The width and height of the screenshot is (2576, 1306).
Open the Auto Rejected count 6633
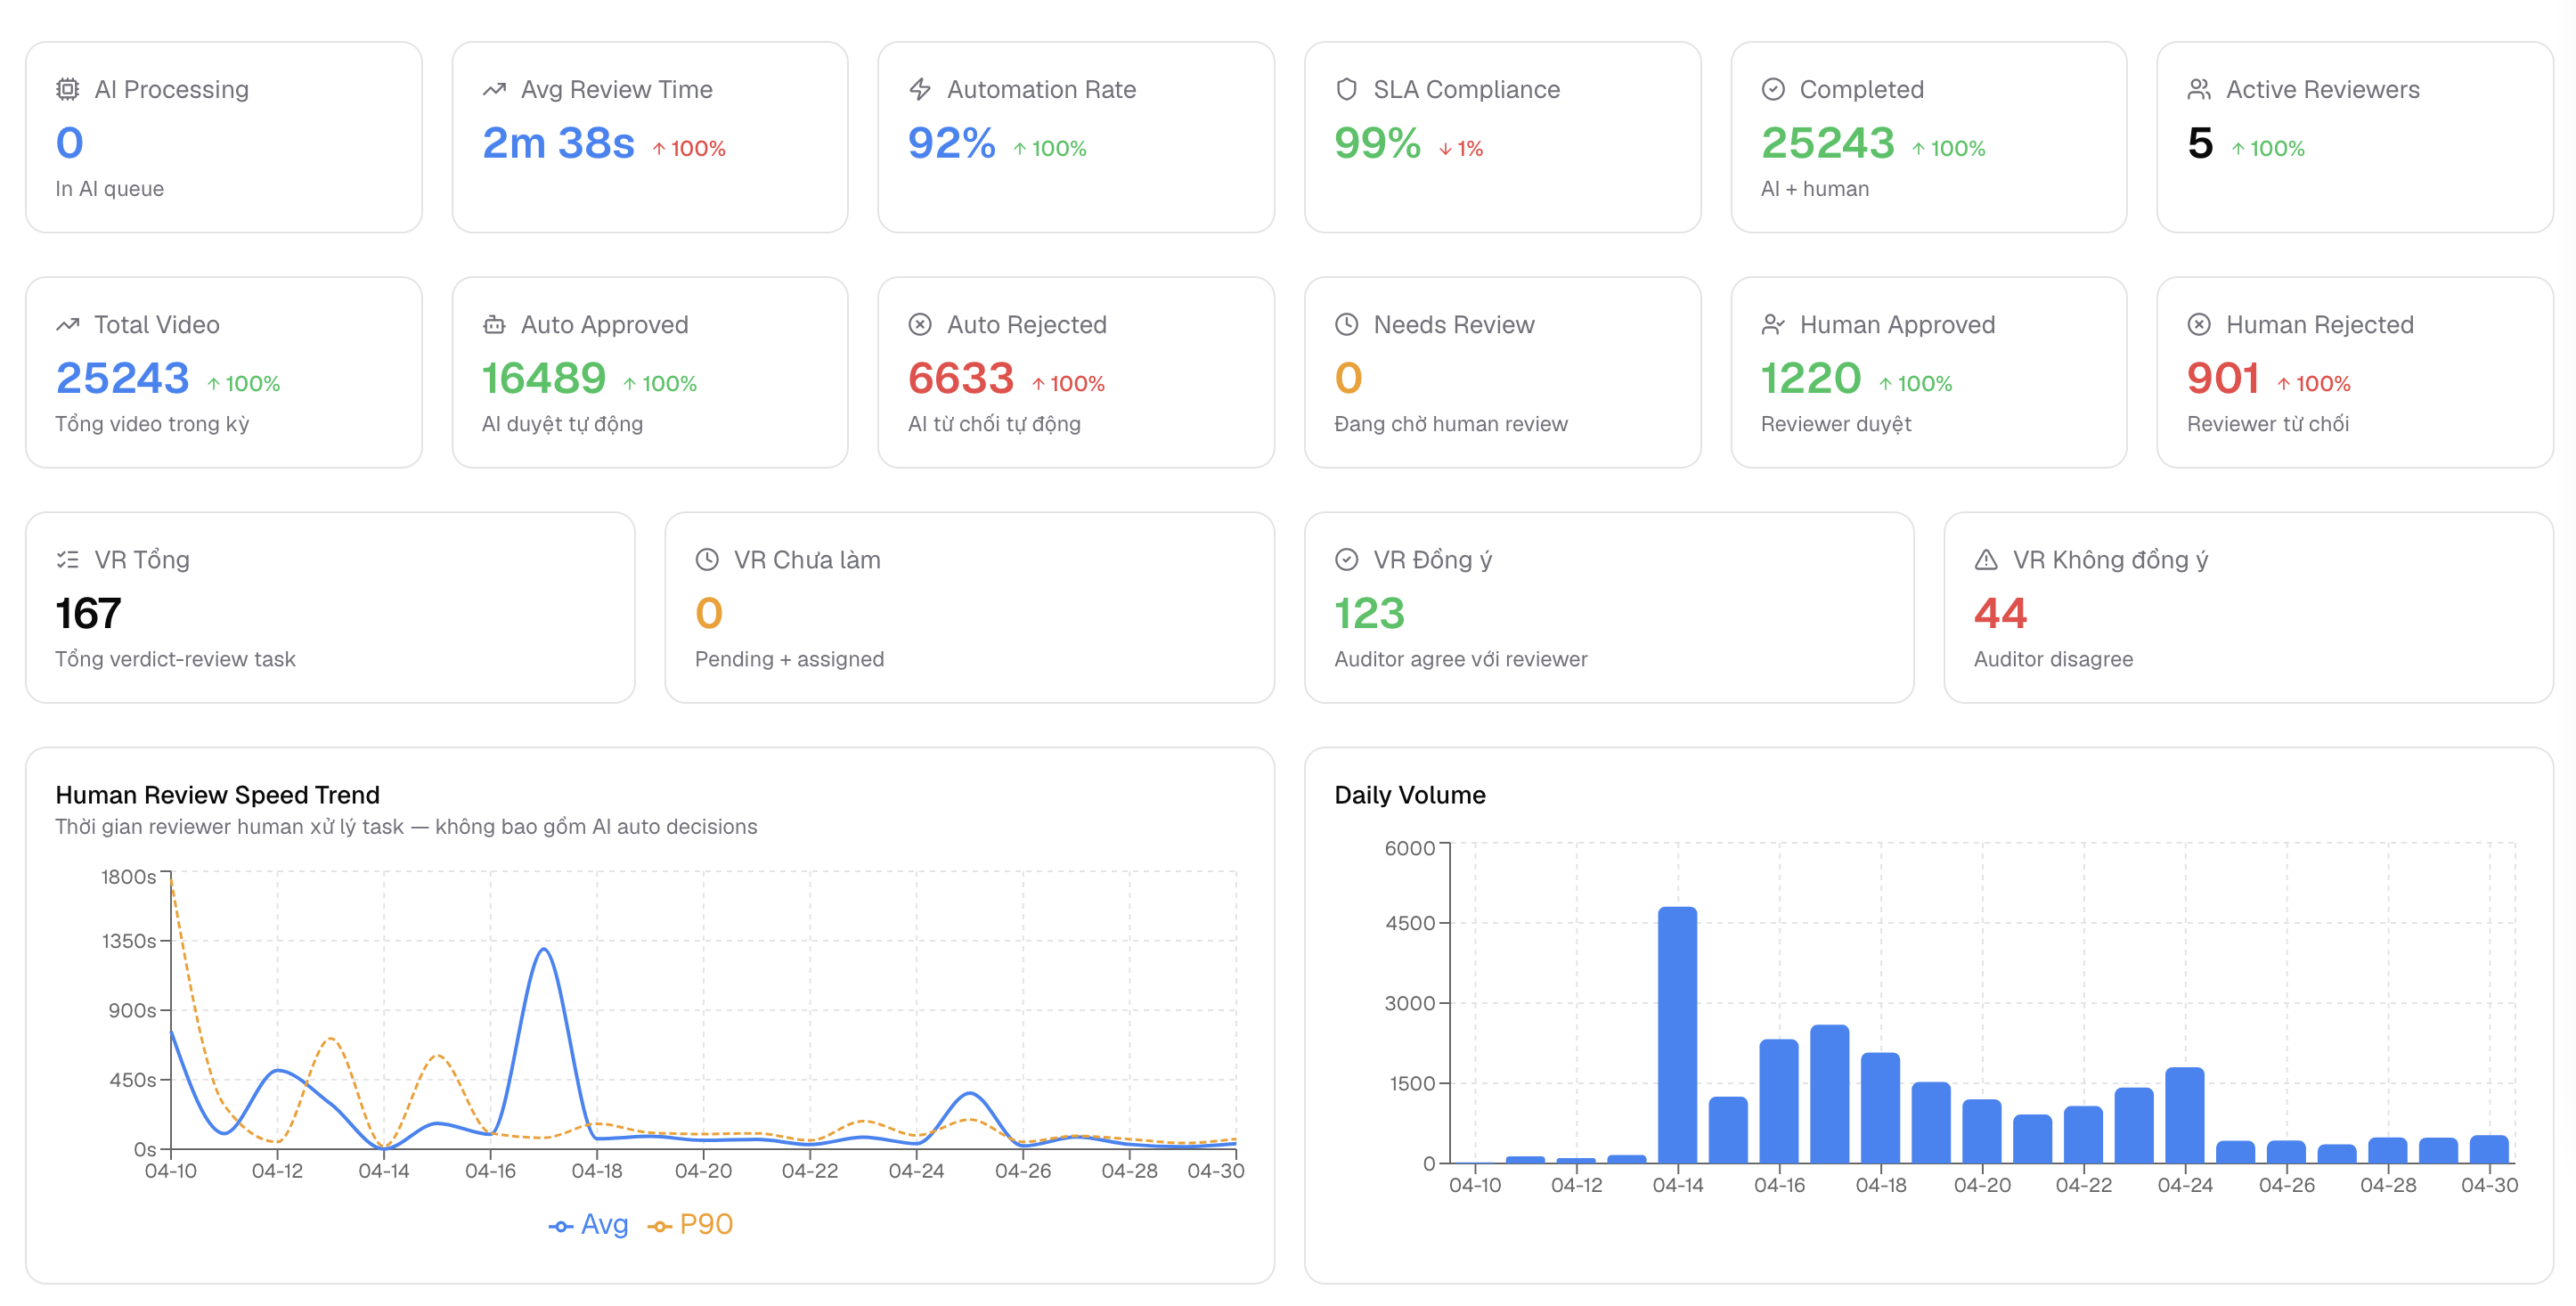(960, 378)
